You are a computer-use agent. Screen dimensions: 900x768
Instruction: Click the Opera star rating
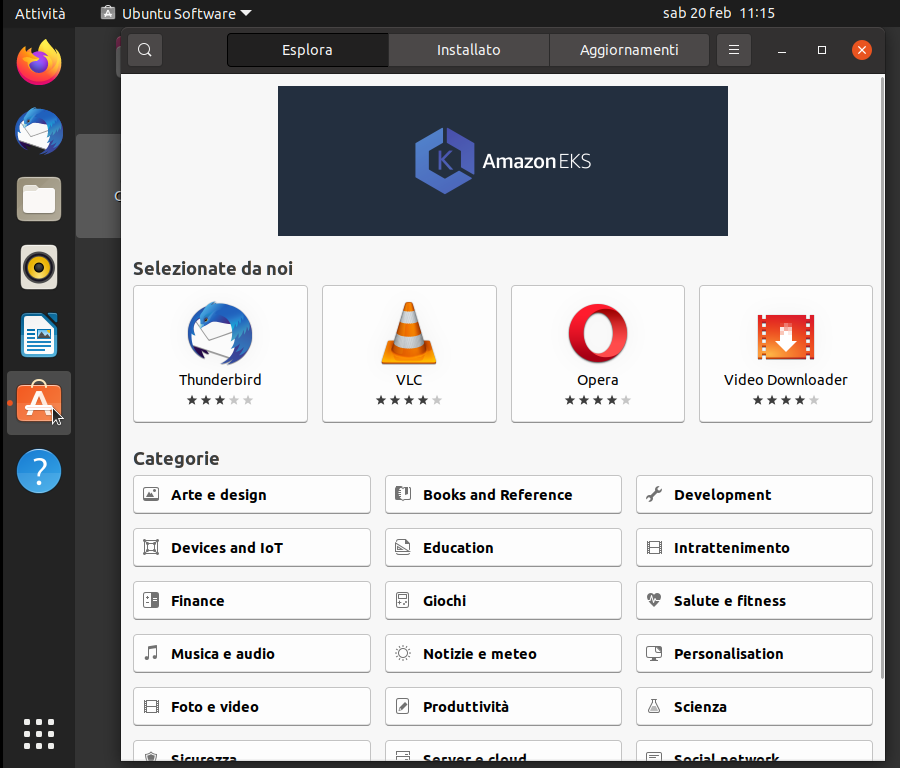598,400
